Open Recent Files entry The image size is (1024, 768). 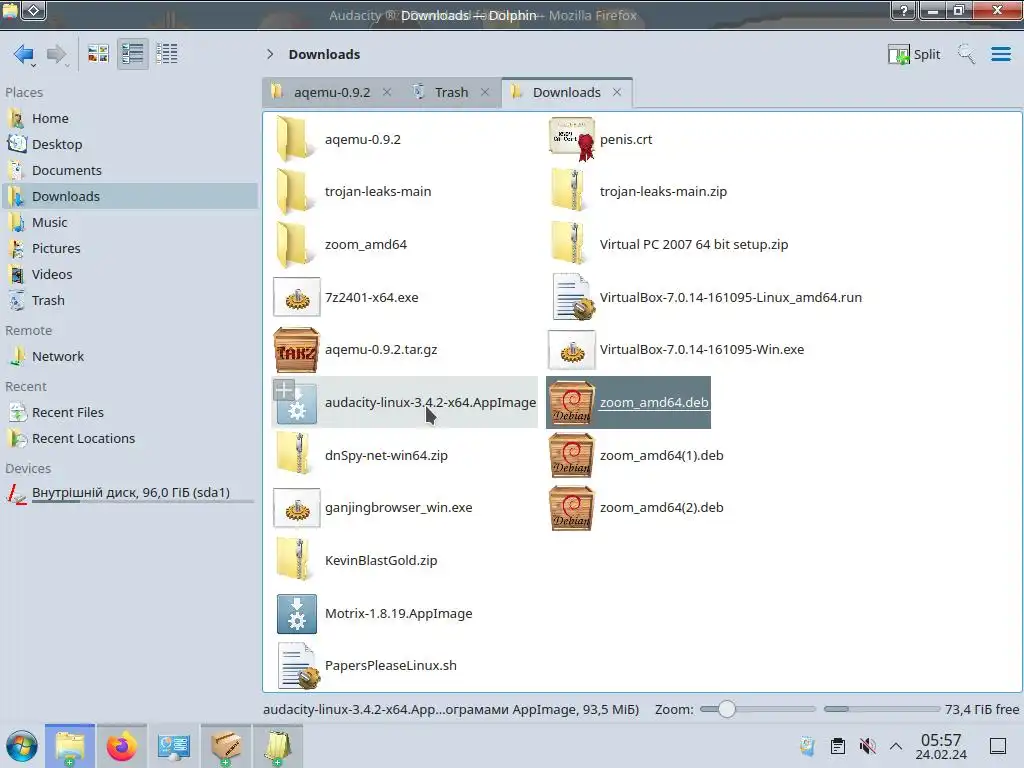[x=68, y=413]
